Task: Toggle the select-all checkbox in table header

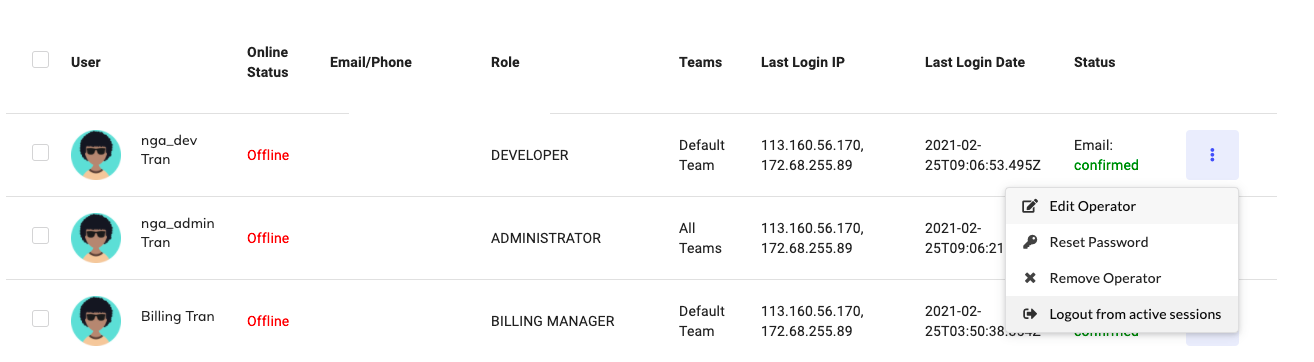Action: [x=40, y=60]
